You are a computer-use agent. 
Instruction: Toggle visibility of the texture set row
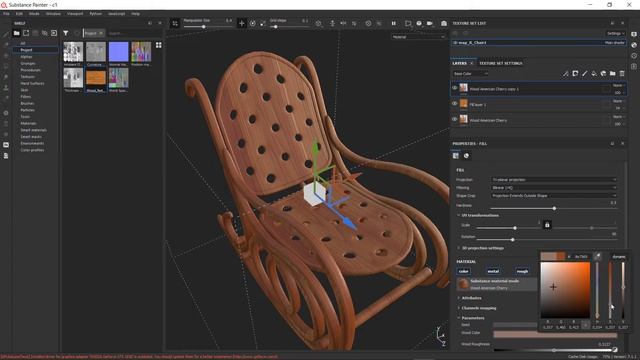pyautogui.click(x=455, y=42)
